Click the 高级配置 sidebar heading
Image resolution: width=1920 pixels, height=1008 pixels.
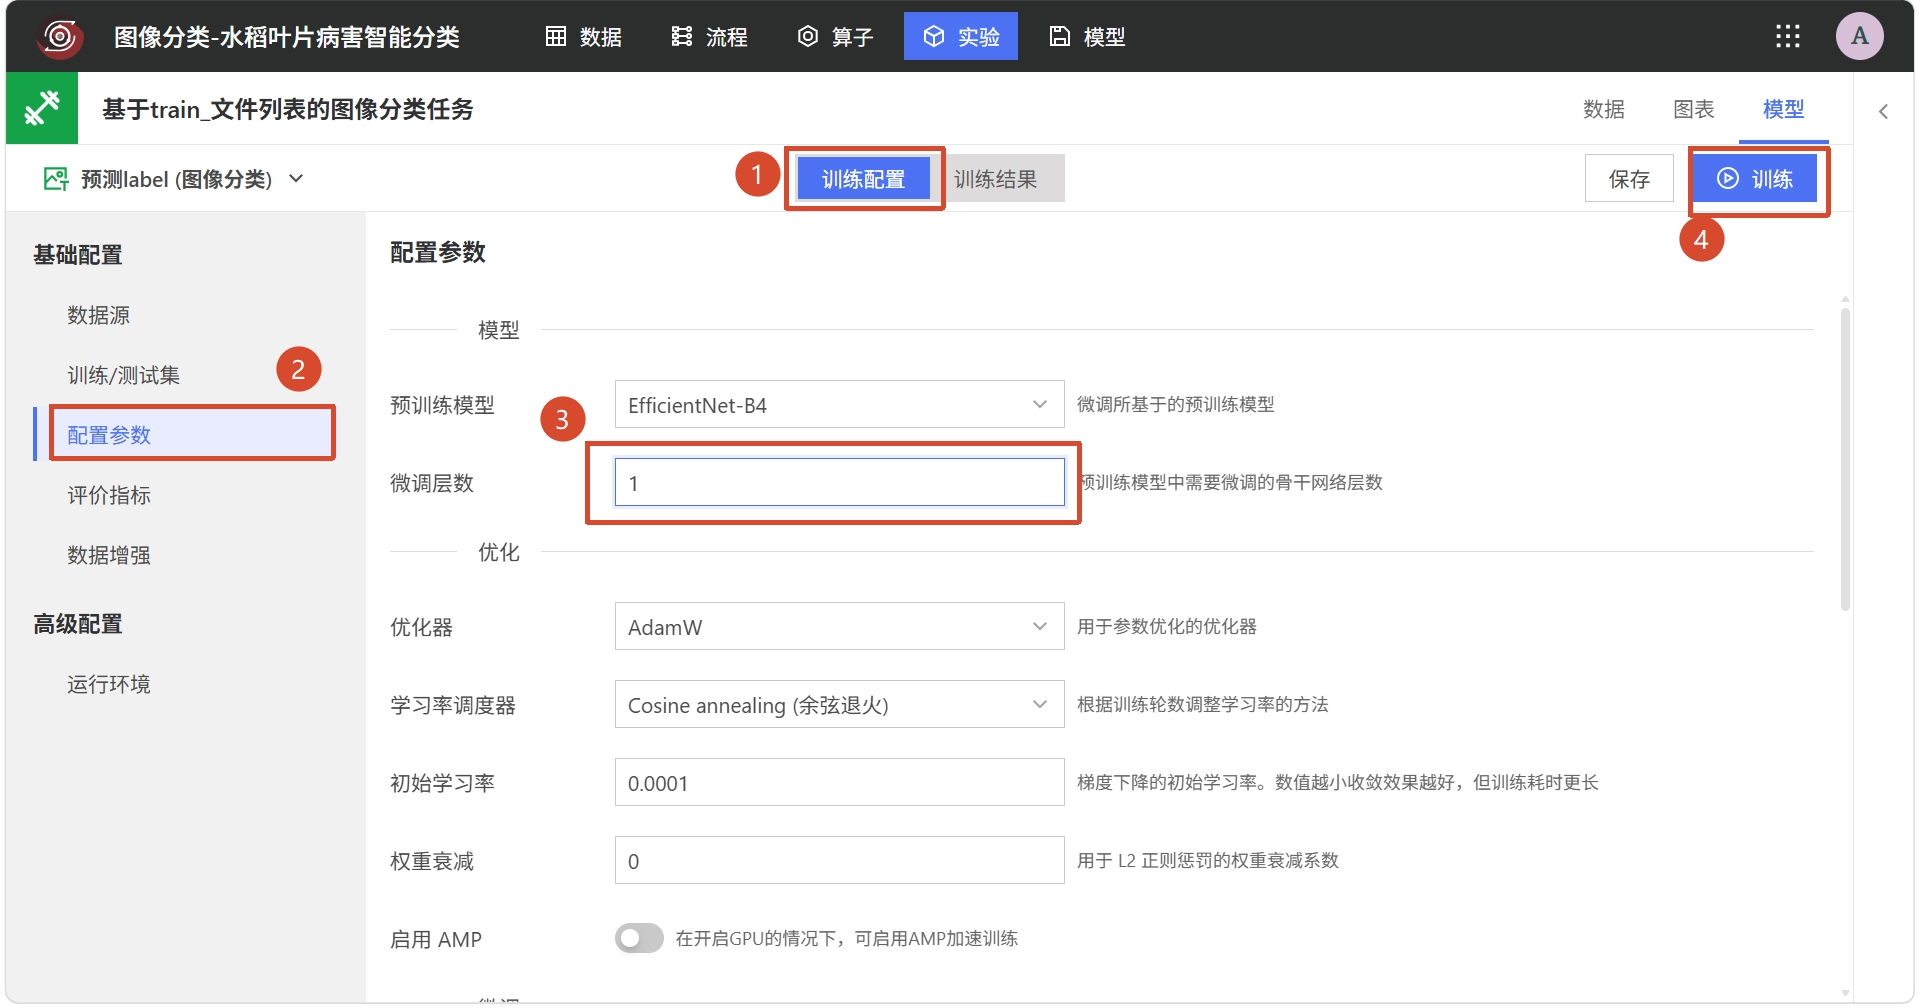[78, 624]
